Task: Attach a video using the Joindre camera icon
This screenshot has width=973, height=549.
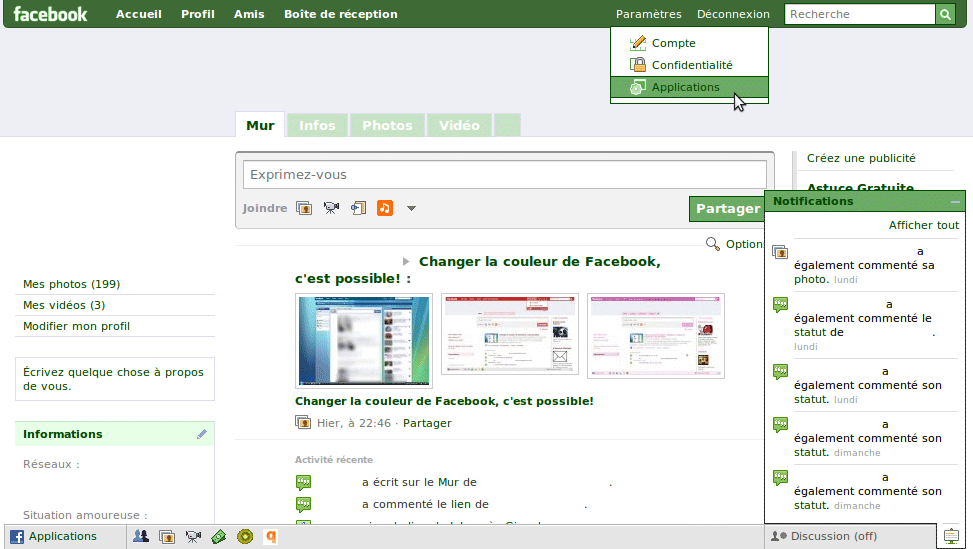Action: tap(331, 208)
